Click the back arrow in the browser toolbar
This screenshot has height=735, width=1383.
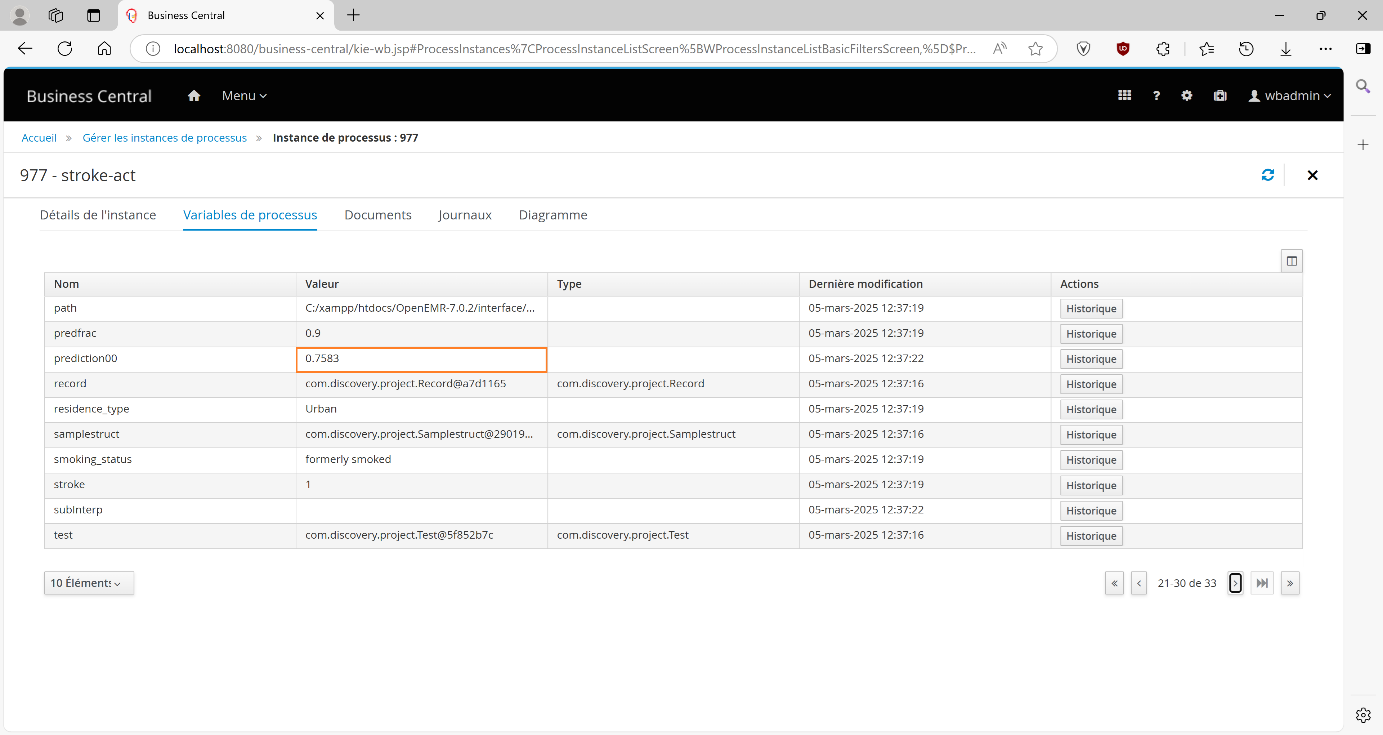pyautogui.click(x=24, y=48)
